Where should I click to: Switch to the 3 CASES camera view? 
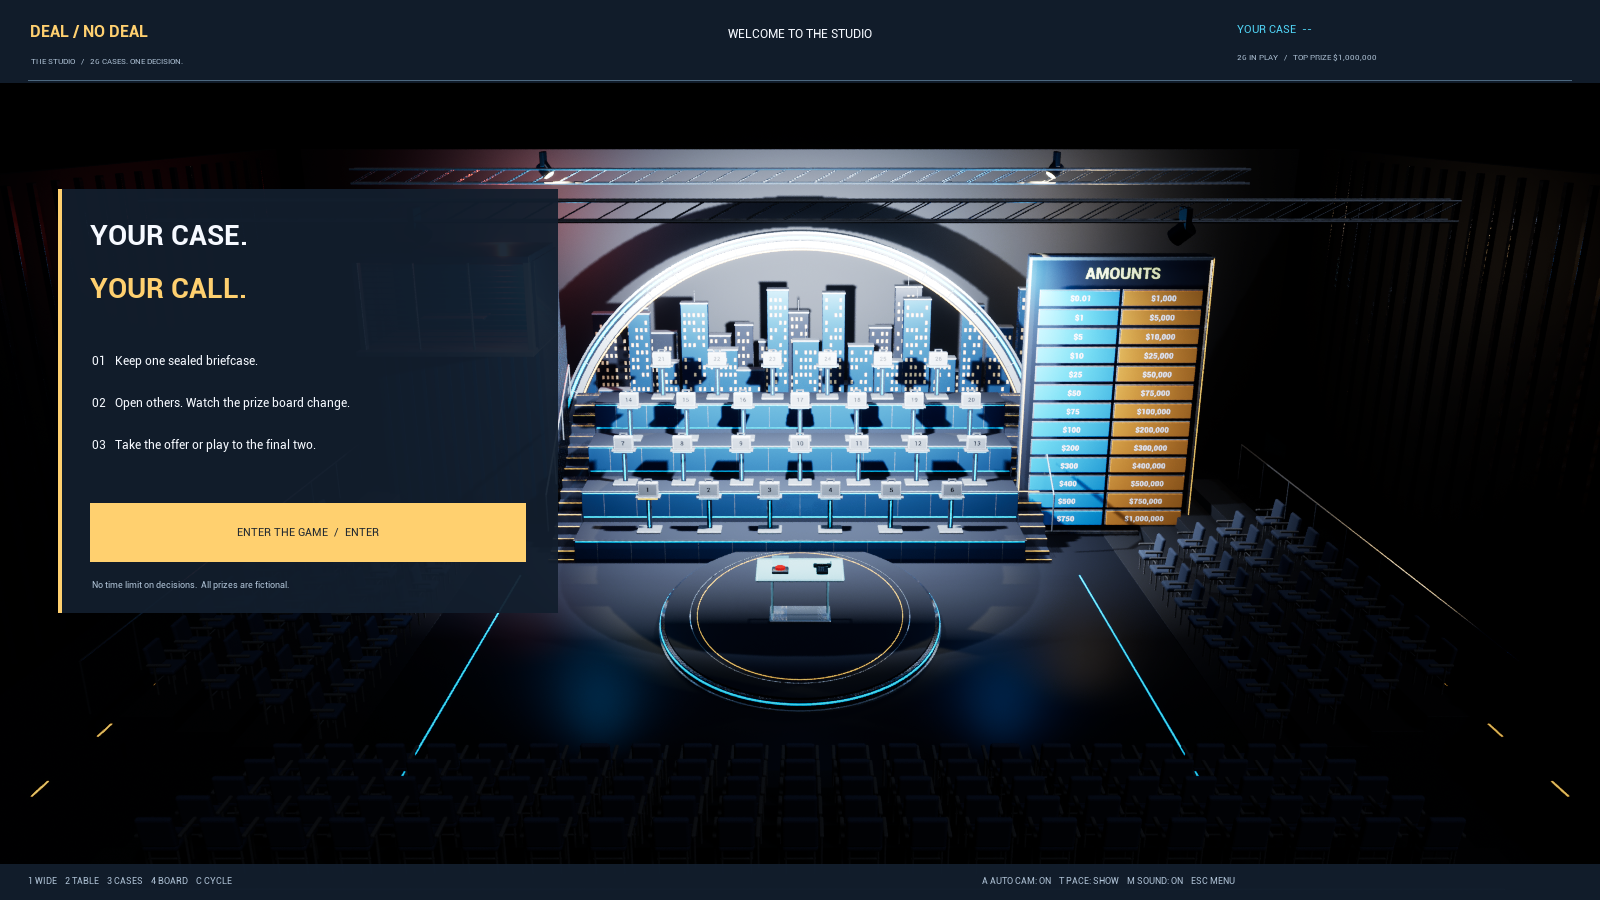125,881
